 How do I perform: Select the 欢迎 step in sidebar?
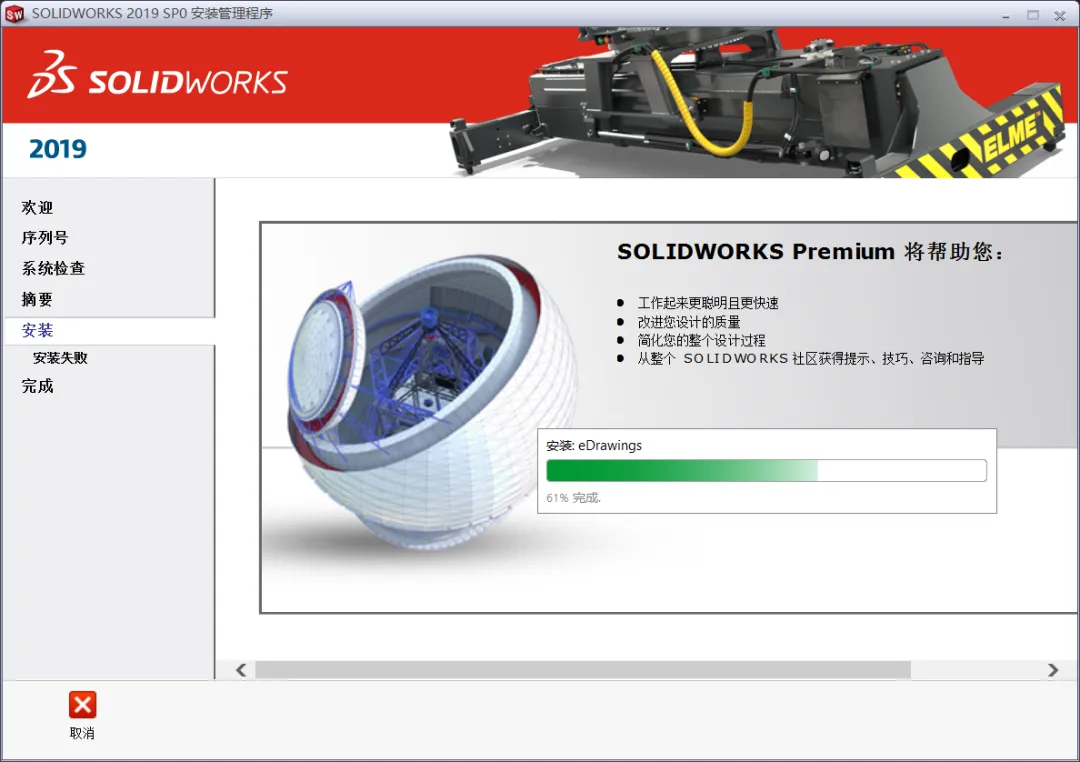coord(37,207)
